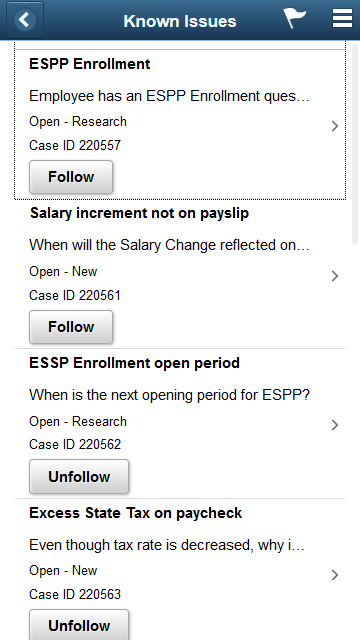Follow the Salary increment not on payslip issue
This screenshot has height=640, width=360.
[x=71, y=327]
